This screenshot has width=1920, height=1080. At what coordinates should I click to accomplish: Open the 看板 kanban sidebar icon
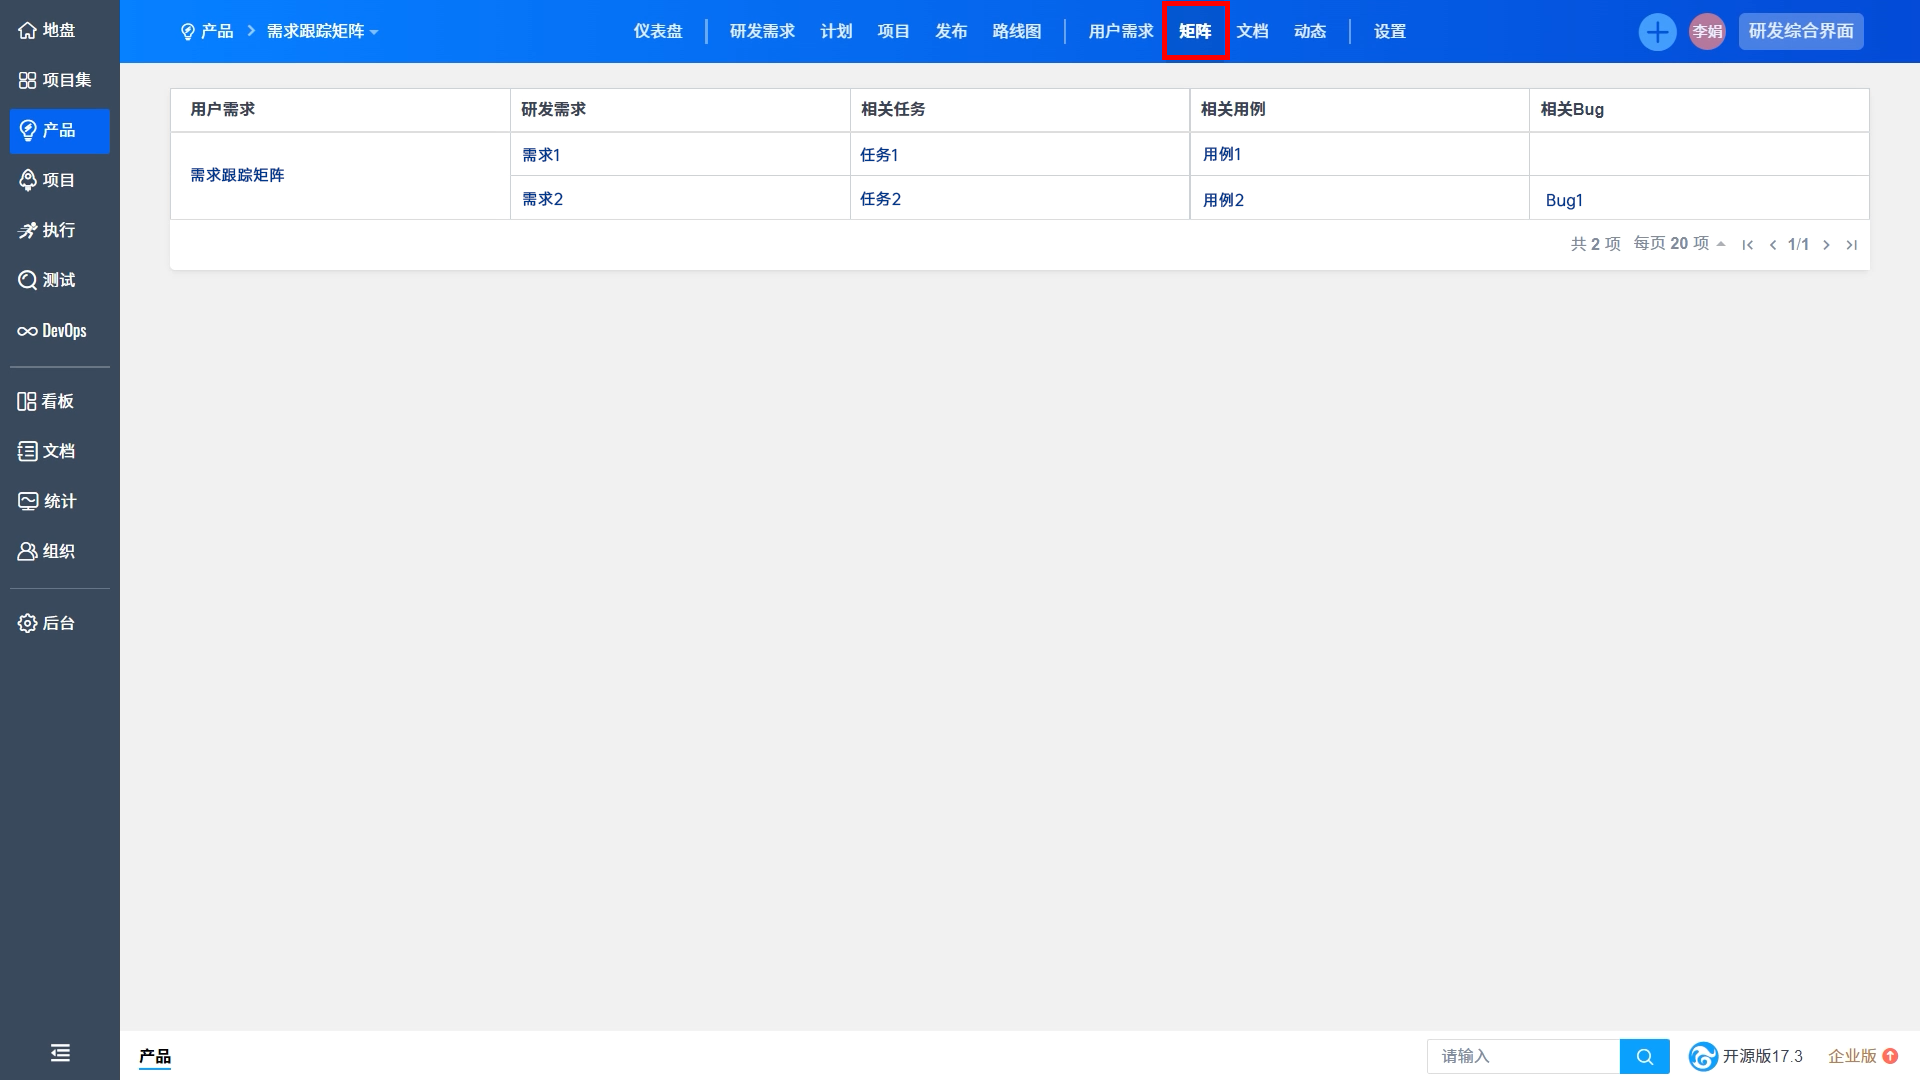click(28, 402)
